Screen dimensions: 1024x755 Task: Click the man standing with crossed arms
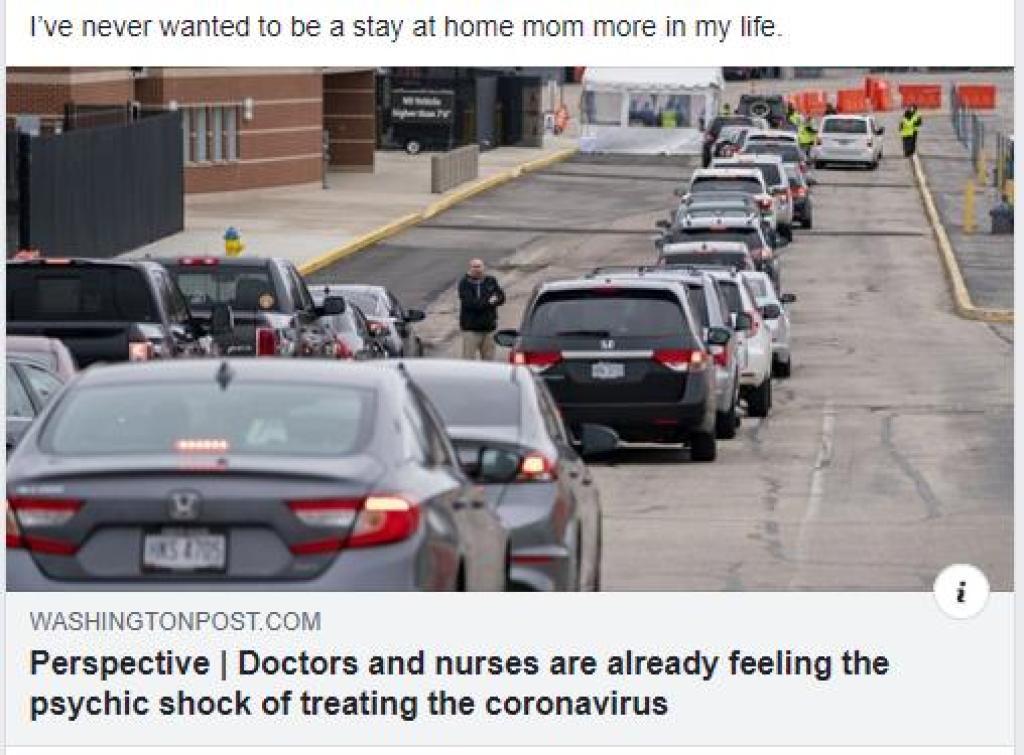tap(480, 309)
